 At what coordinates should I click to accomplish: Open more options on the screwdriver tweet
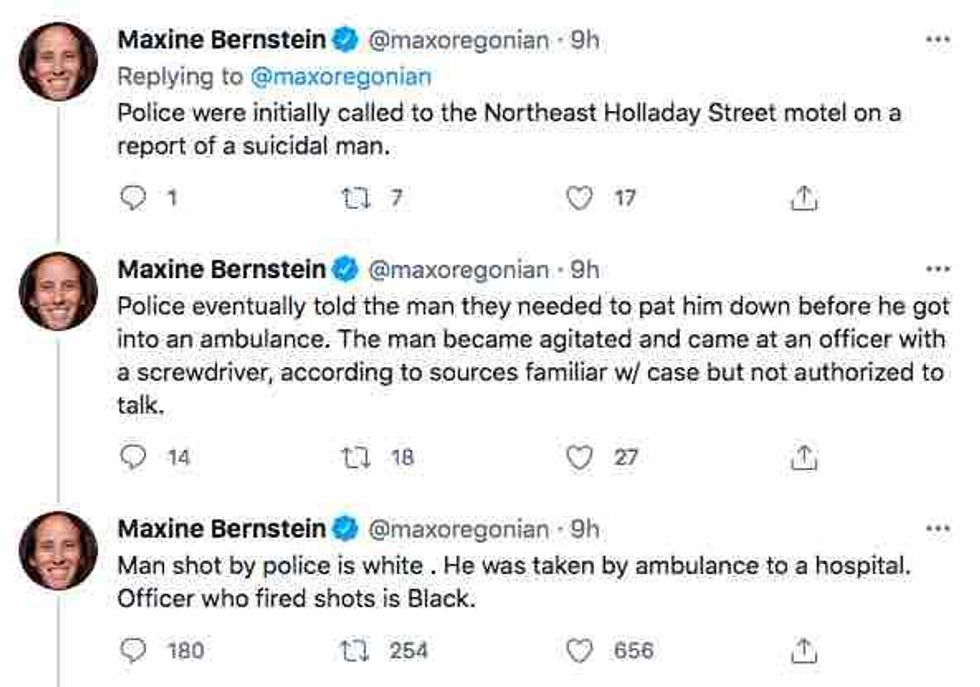[936, 269]
